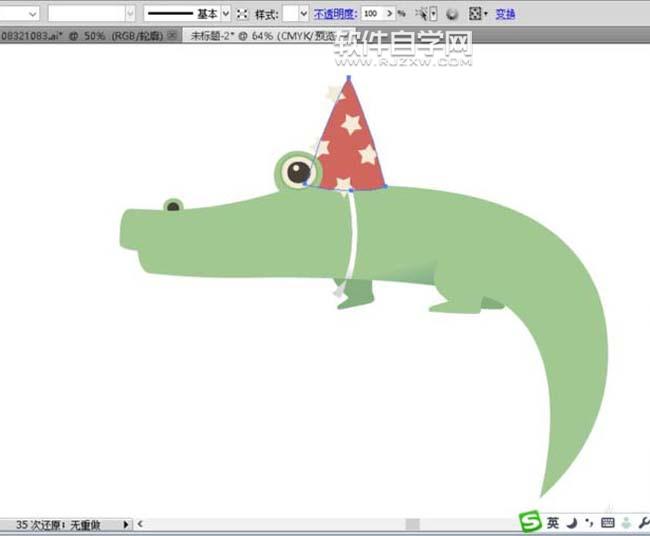
Task: Click the icon between stroke and 样式 label
Action: coord(242,14)
